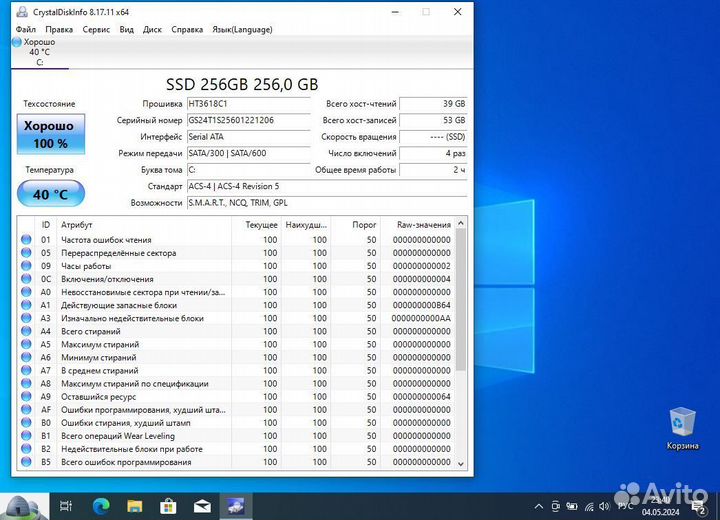Viewport: 720px width, 520px height.
Task: Click the transfer mode field SATA/300 | SATA/600
Action: coord(248,153)
